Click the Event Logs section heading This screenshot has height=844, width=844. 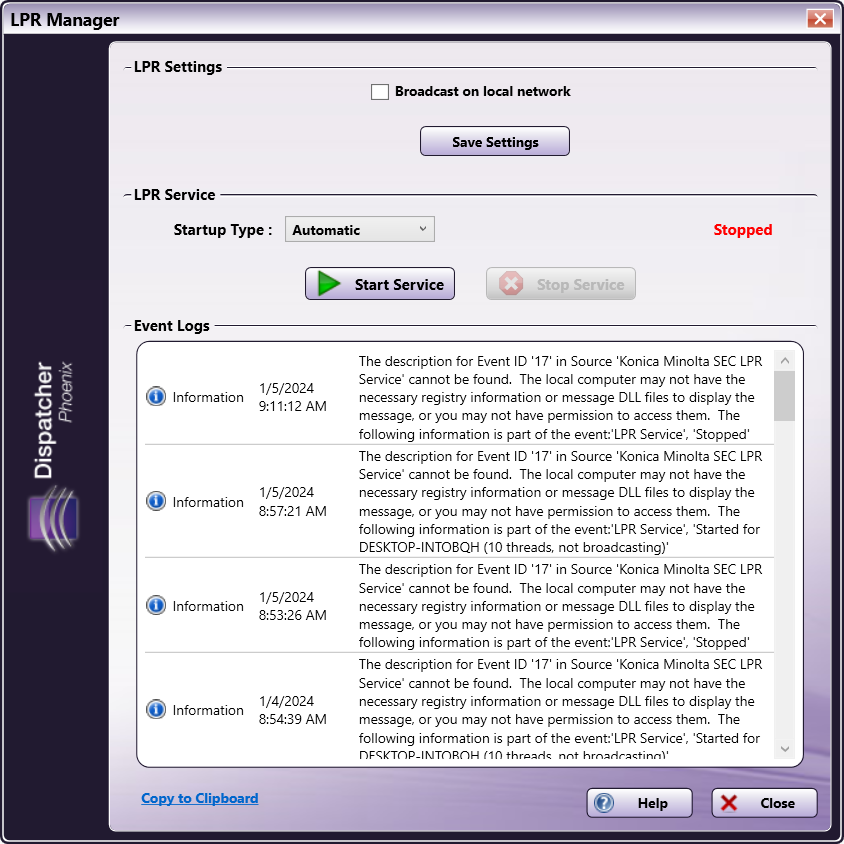[172, 326]
